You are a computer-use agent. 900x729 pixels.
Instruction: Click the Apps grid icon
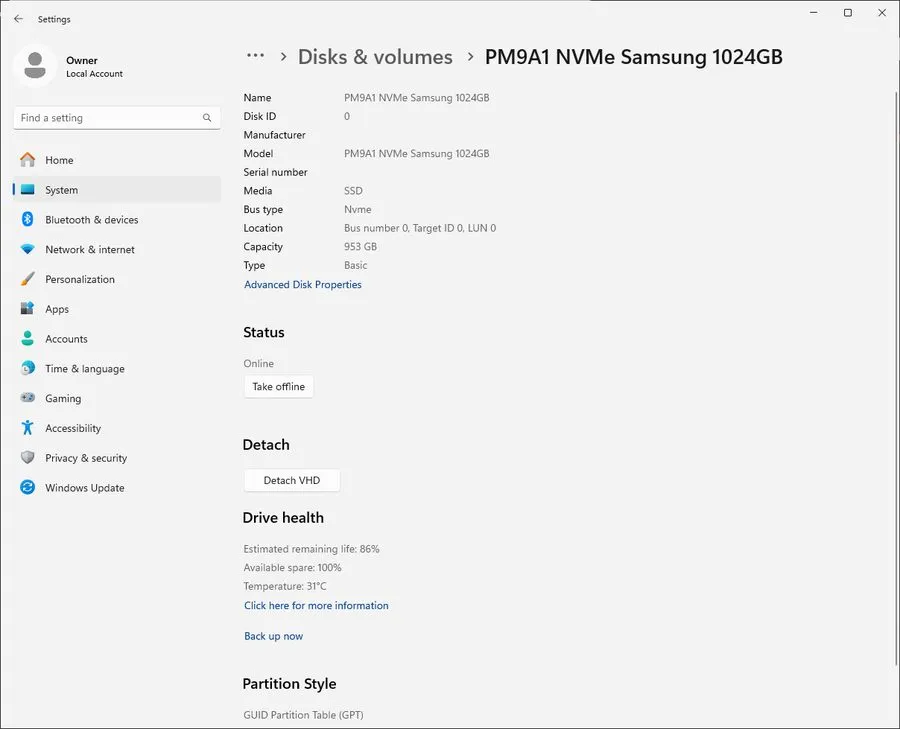pyautogui.click(x=28, y=309)
